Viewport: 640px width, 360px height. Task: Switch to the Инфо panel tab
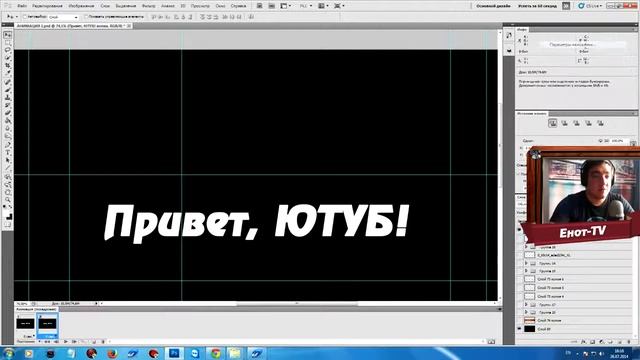522,29
